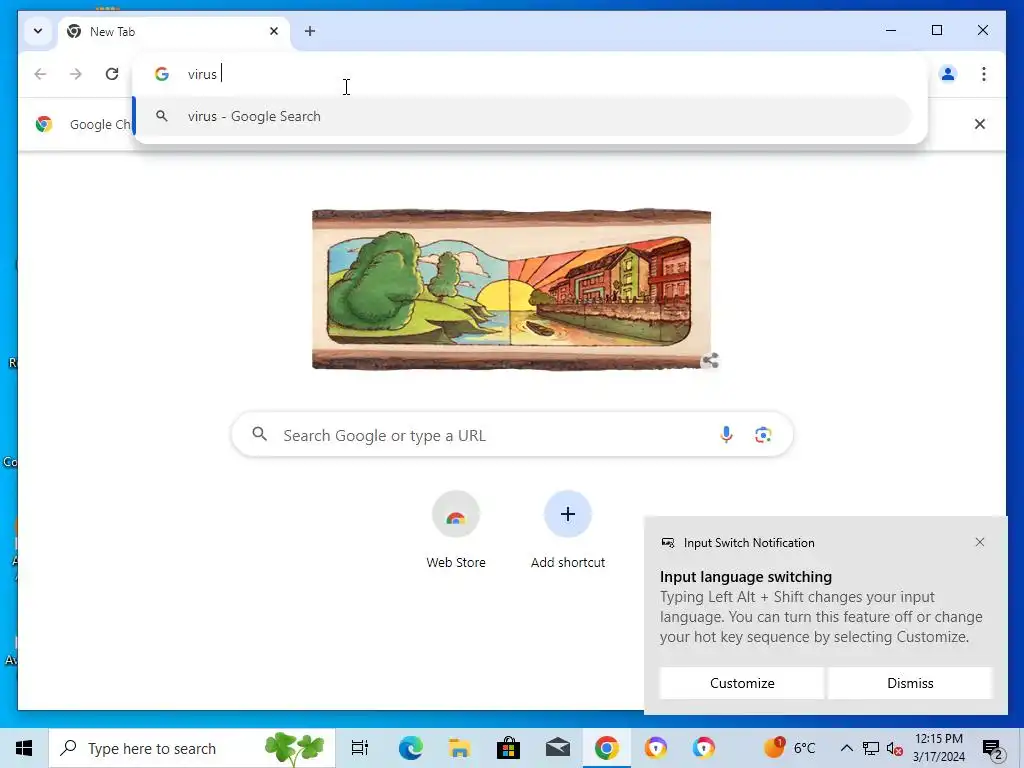This screenshot has width=1024, height=768.
Task: Click the address bar containing 'virus'
Action: click(x=529, y=74)
